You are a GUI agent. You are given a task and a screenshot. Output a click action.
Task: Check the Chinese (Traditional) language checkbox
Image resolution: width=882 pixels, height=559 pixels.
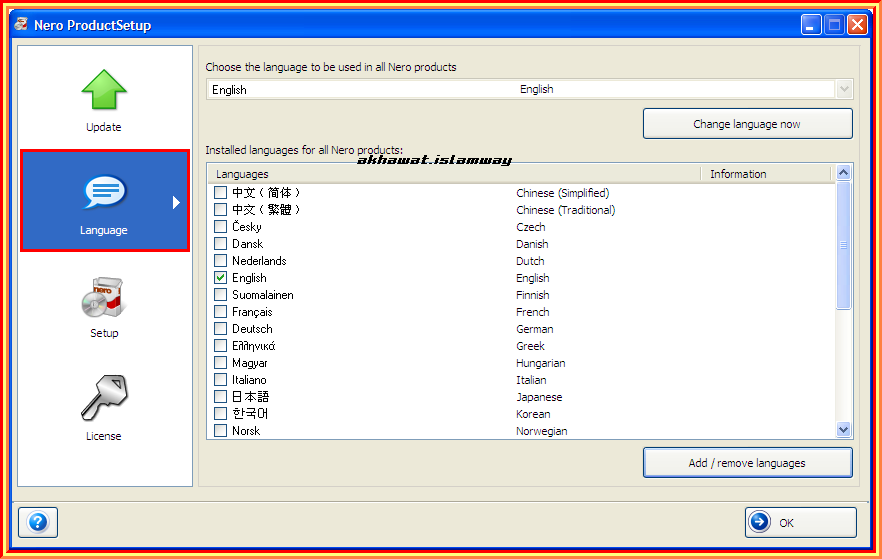tap(220, 209)
